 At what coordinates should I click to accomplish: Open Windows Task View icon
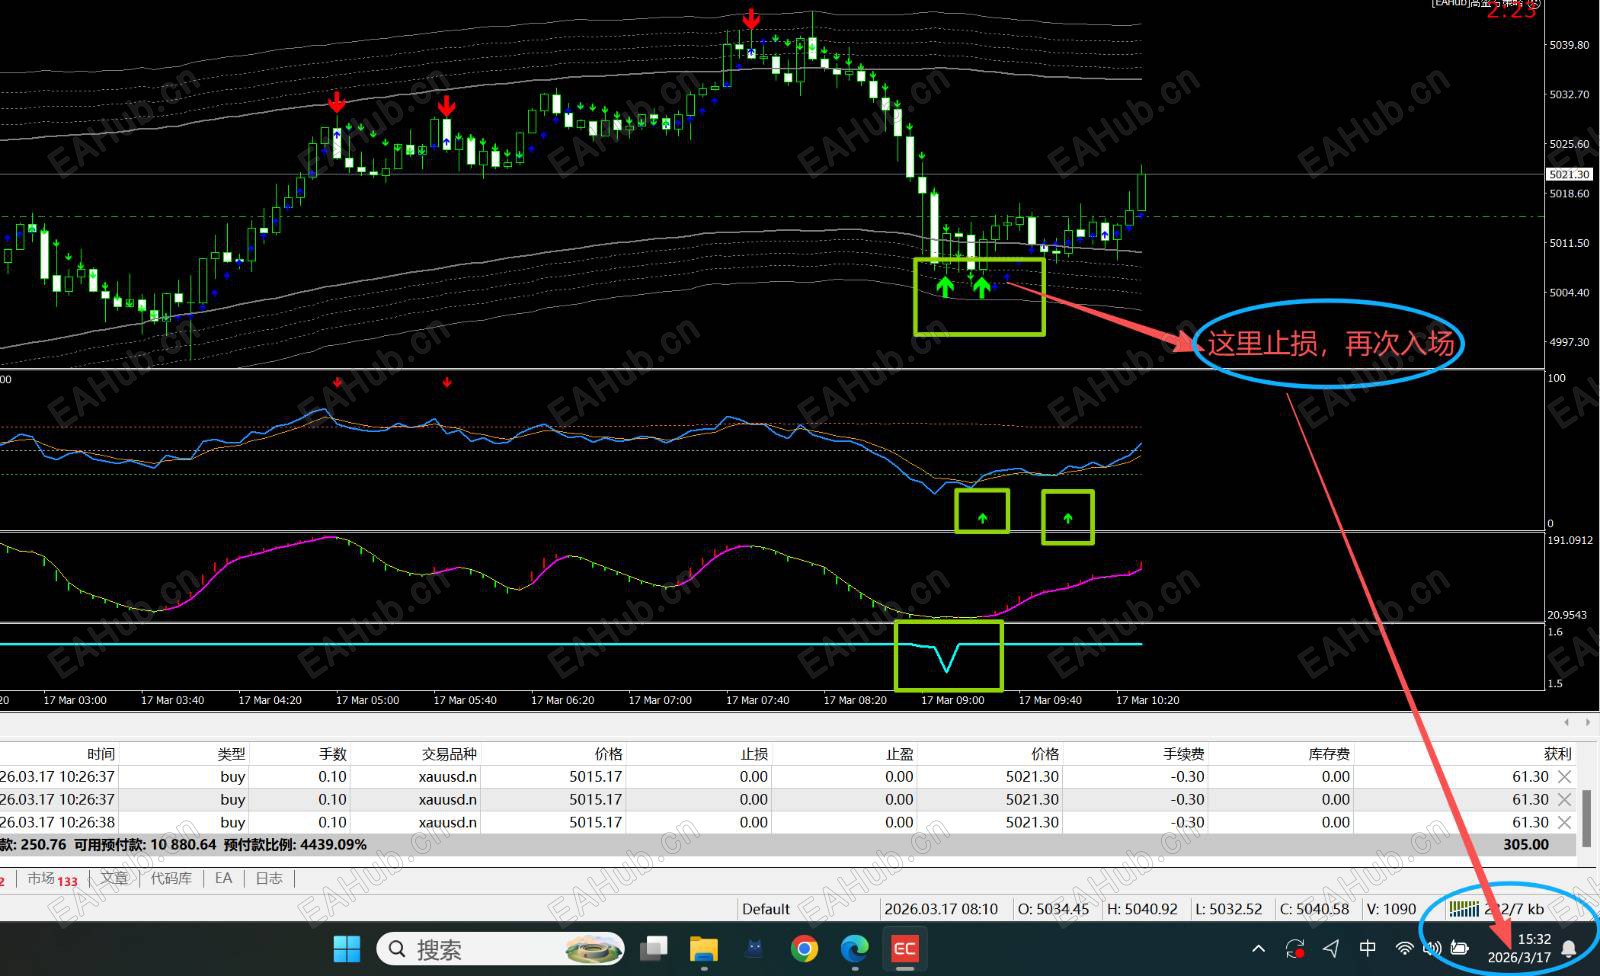(654, 949)
